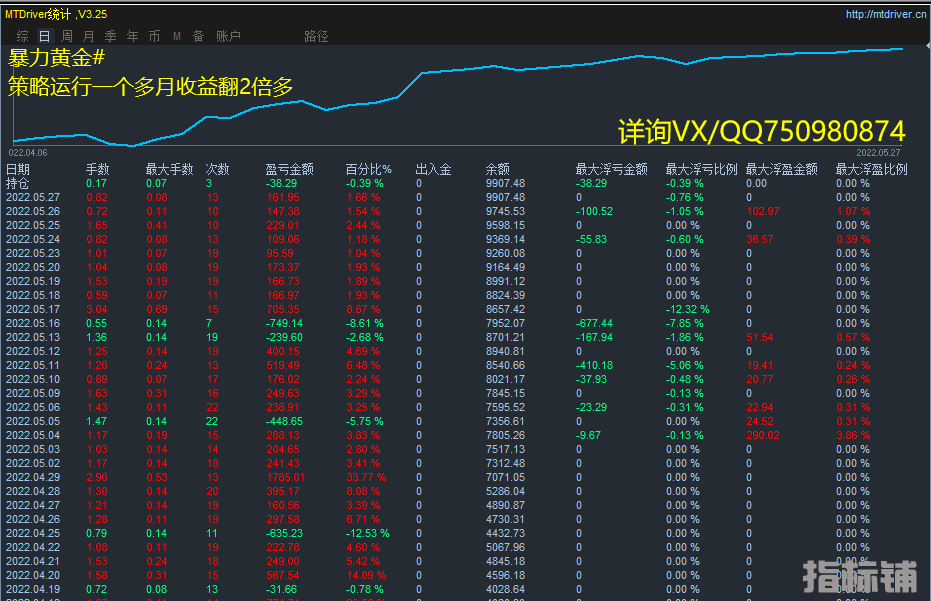Screen dimensions: 931x601
Task: Click the blue equity curve chart
Action: click(458, 97)
